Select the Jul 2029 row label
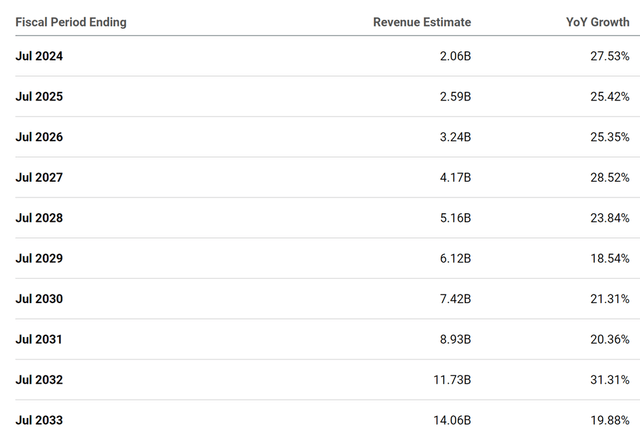Screen dimensions: 640x435 tap(39, 258)
